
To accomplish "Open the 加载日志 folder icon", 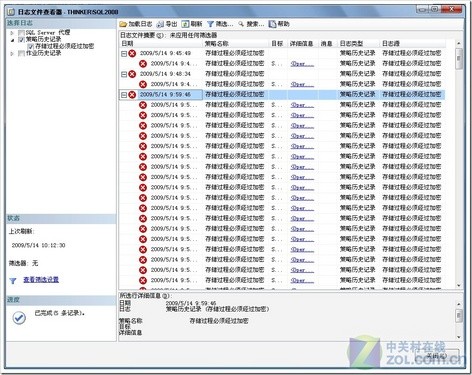I will coord(123,24).
